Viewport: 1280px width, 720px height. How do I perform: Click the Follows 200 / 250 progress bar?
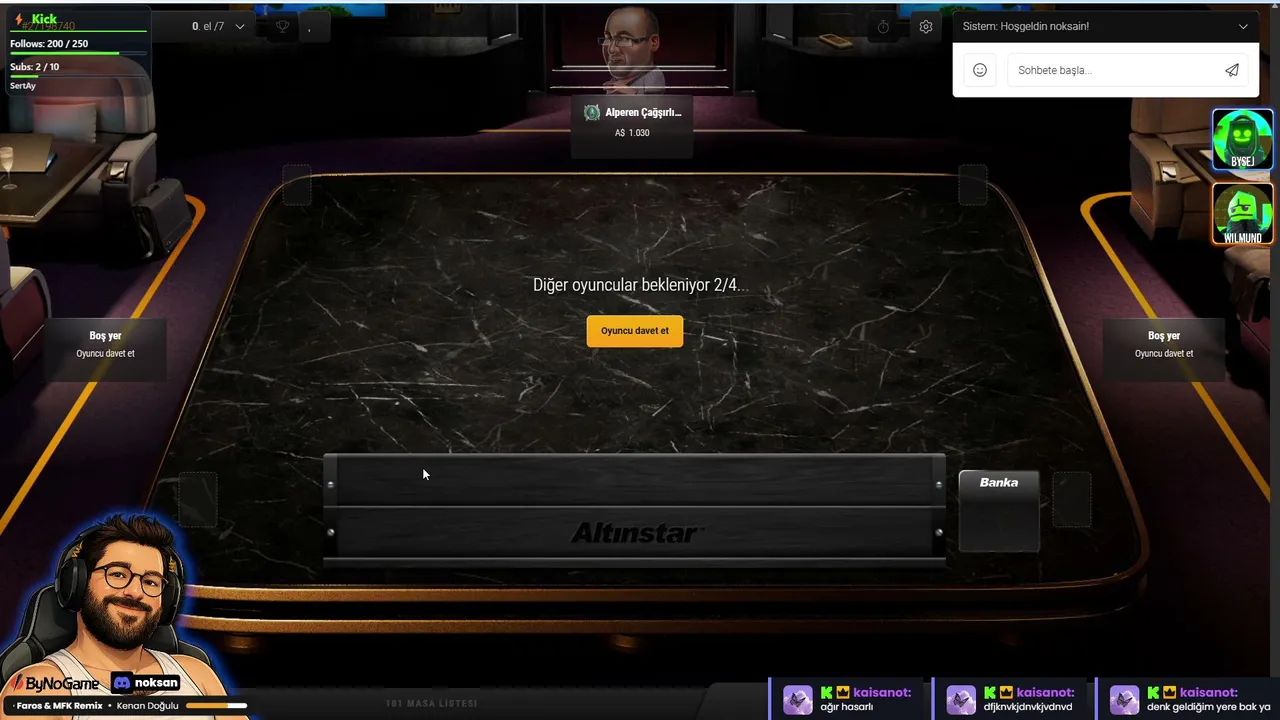click(78, 53)
